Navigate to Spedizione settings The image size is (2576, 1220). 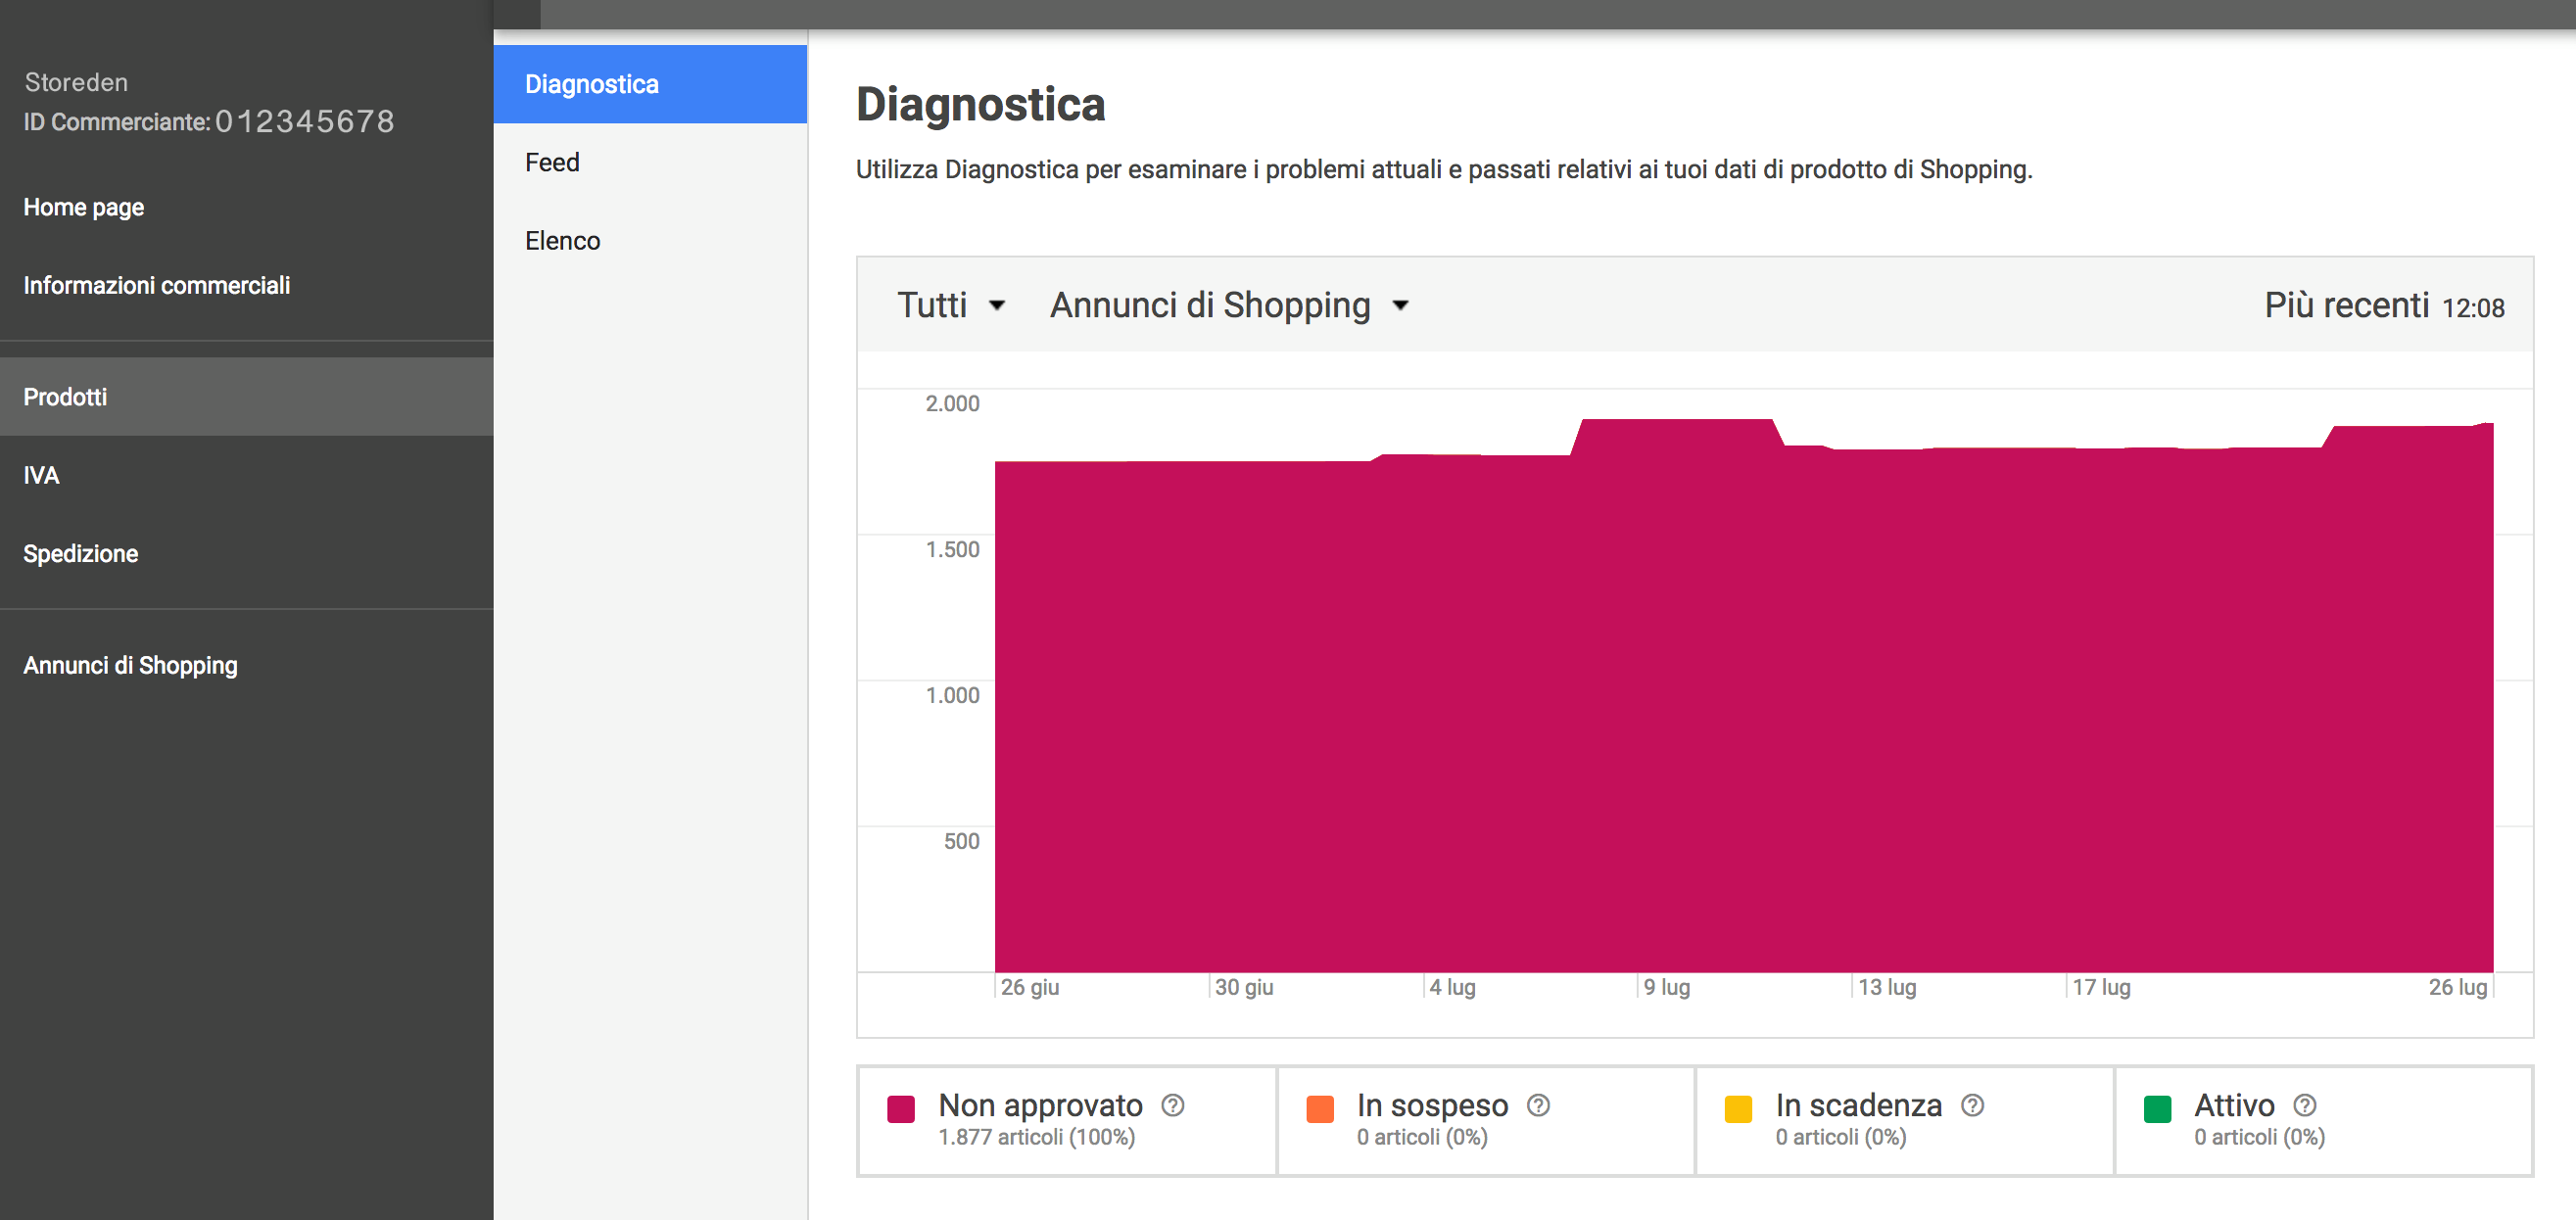tap(81, 553)
